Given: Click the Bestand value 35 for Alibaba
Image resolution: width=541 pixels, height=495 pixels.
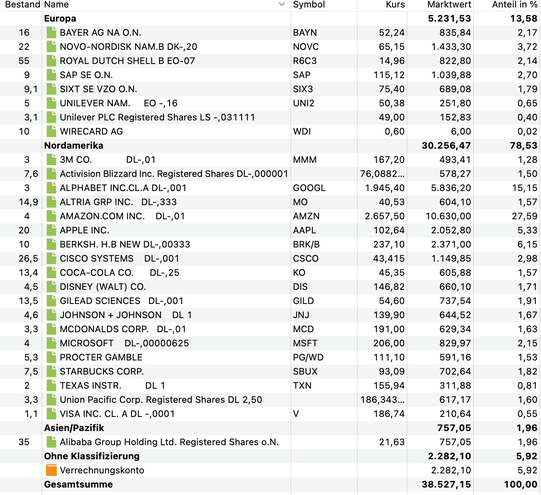Looking at the screenshot, I should (x=24, y=442).
